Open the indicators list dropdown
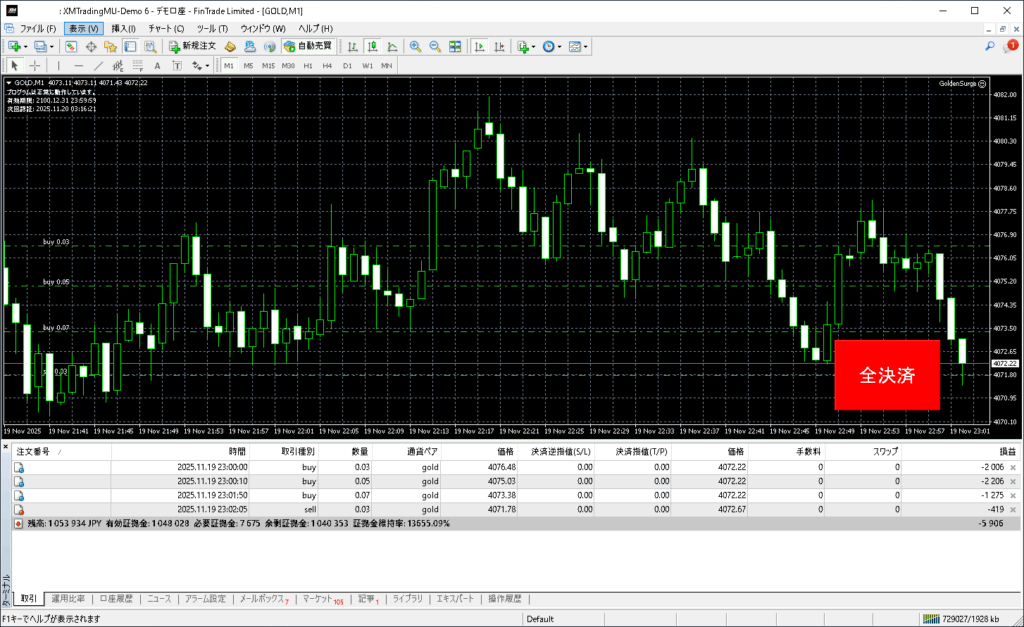 534,46
